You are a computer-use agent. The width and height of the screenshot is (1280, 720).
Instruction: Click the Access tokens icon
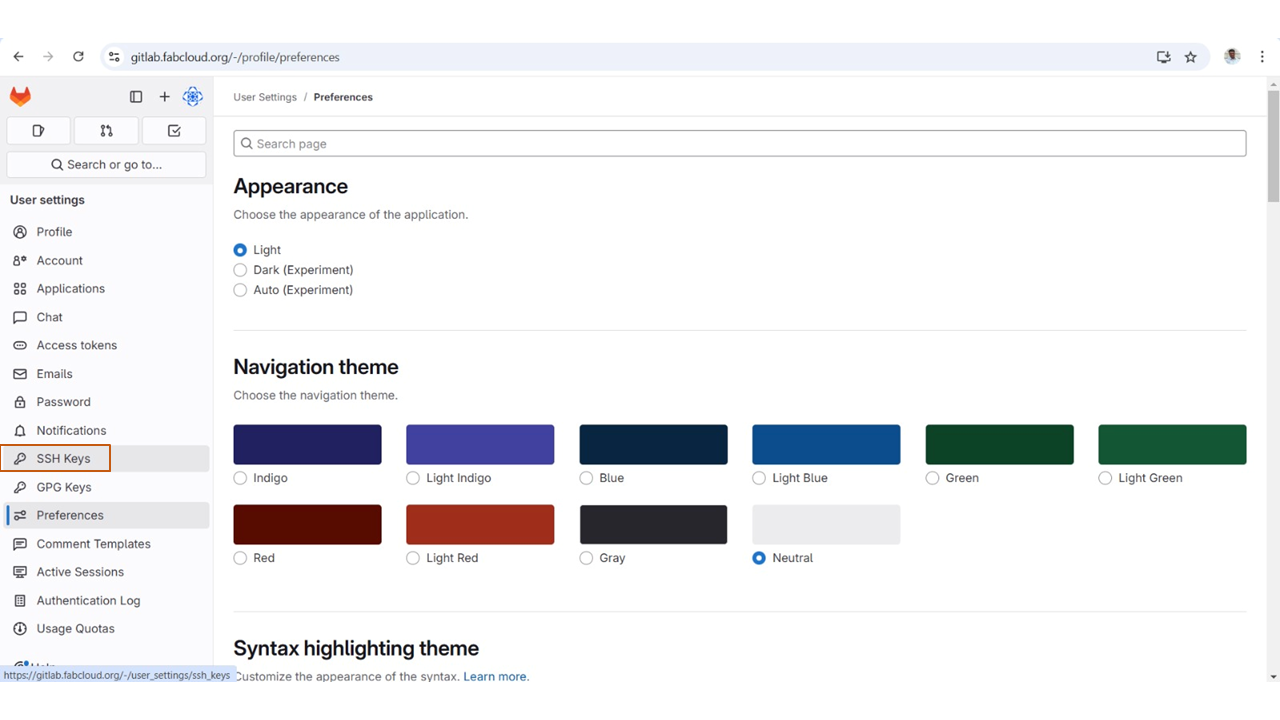[20, 345]
